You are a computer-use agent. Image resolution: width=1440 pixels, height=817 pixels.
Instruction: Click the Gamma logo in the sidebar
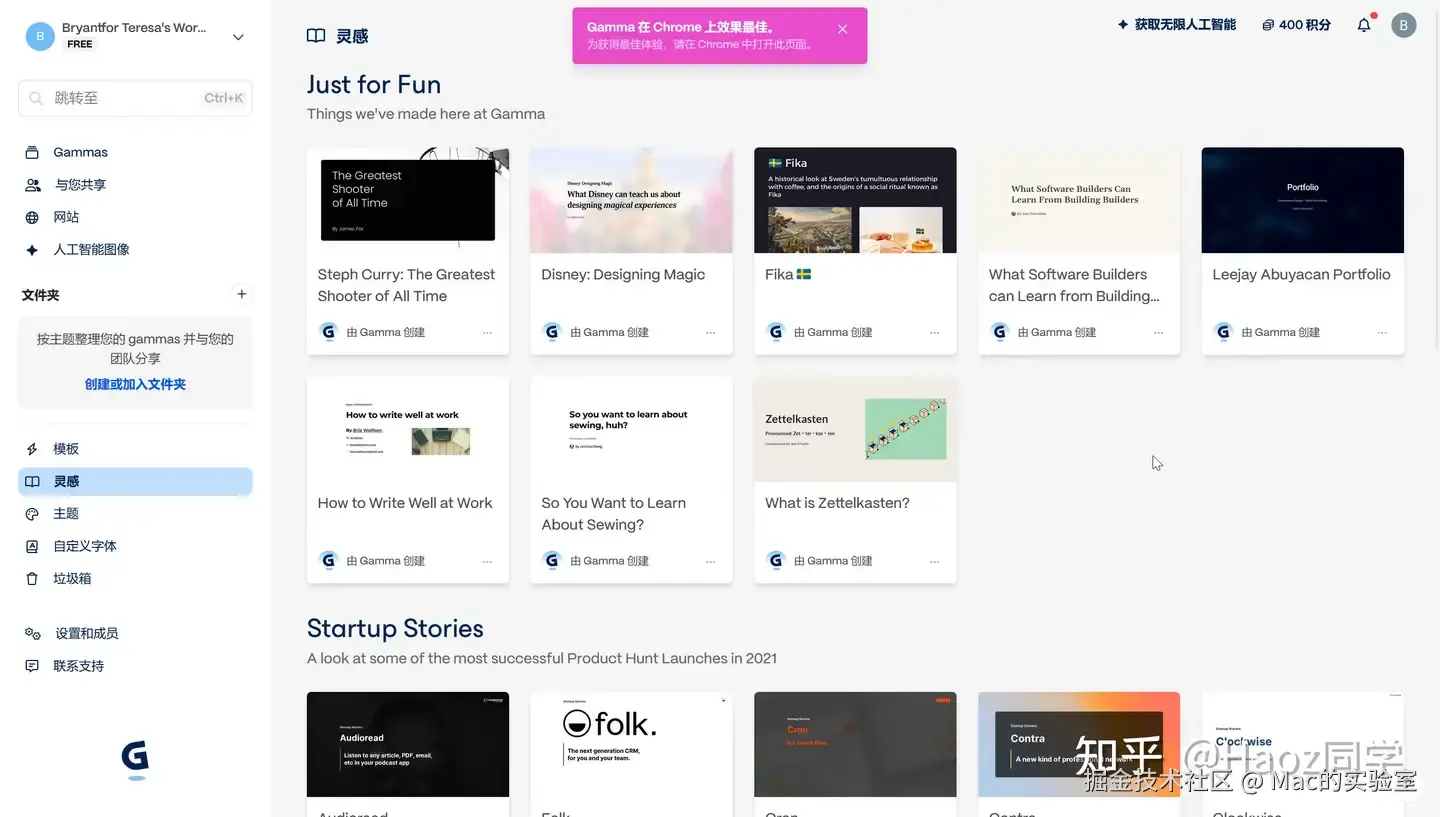(x=135, y=759)
